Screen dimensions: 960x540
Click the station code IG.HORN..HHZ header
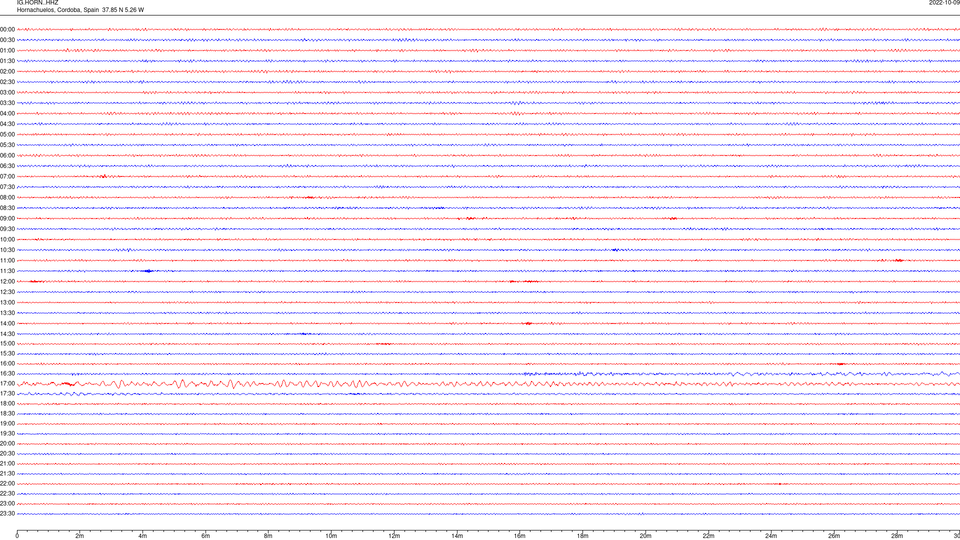pyautogui.click(x=37, y=2)
